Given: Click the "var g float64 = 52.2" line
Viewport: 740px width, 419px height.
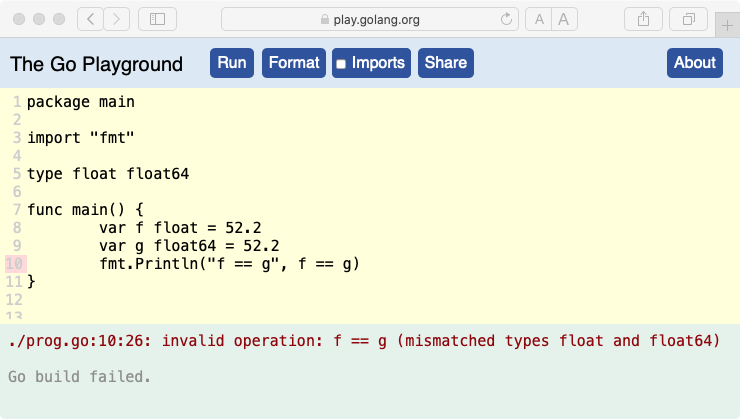Looking at the screenshot, I should 189,246.
